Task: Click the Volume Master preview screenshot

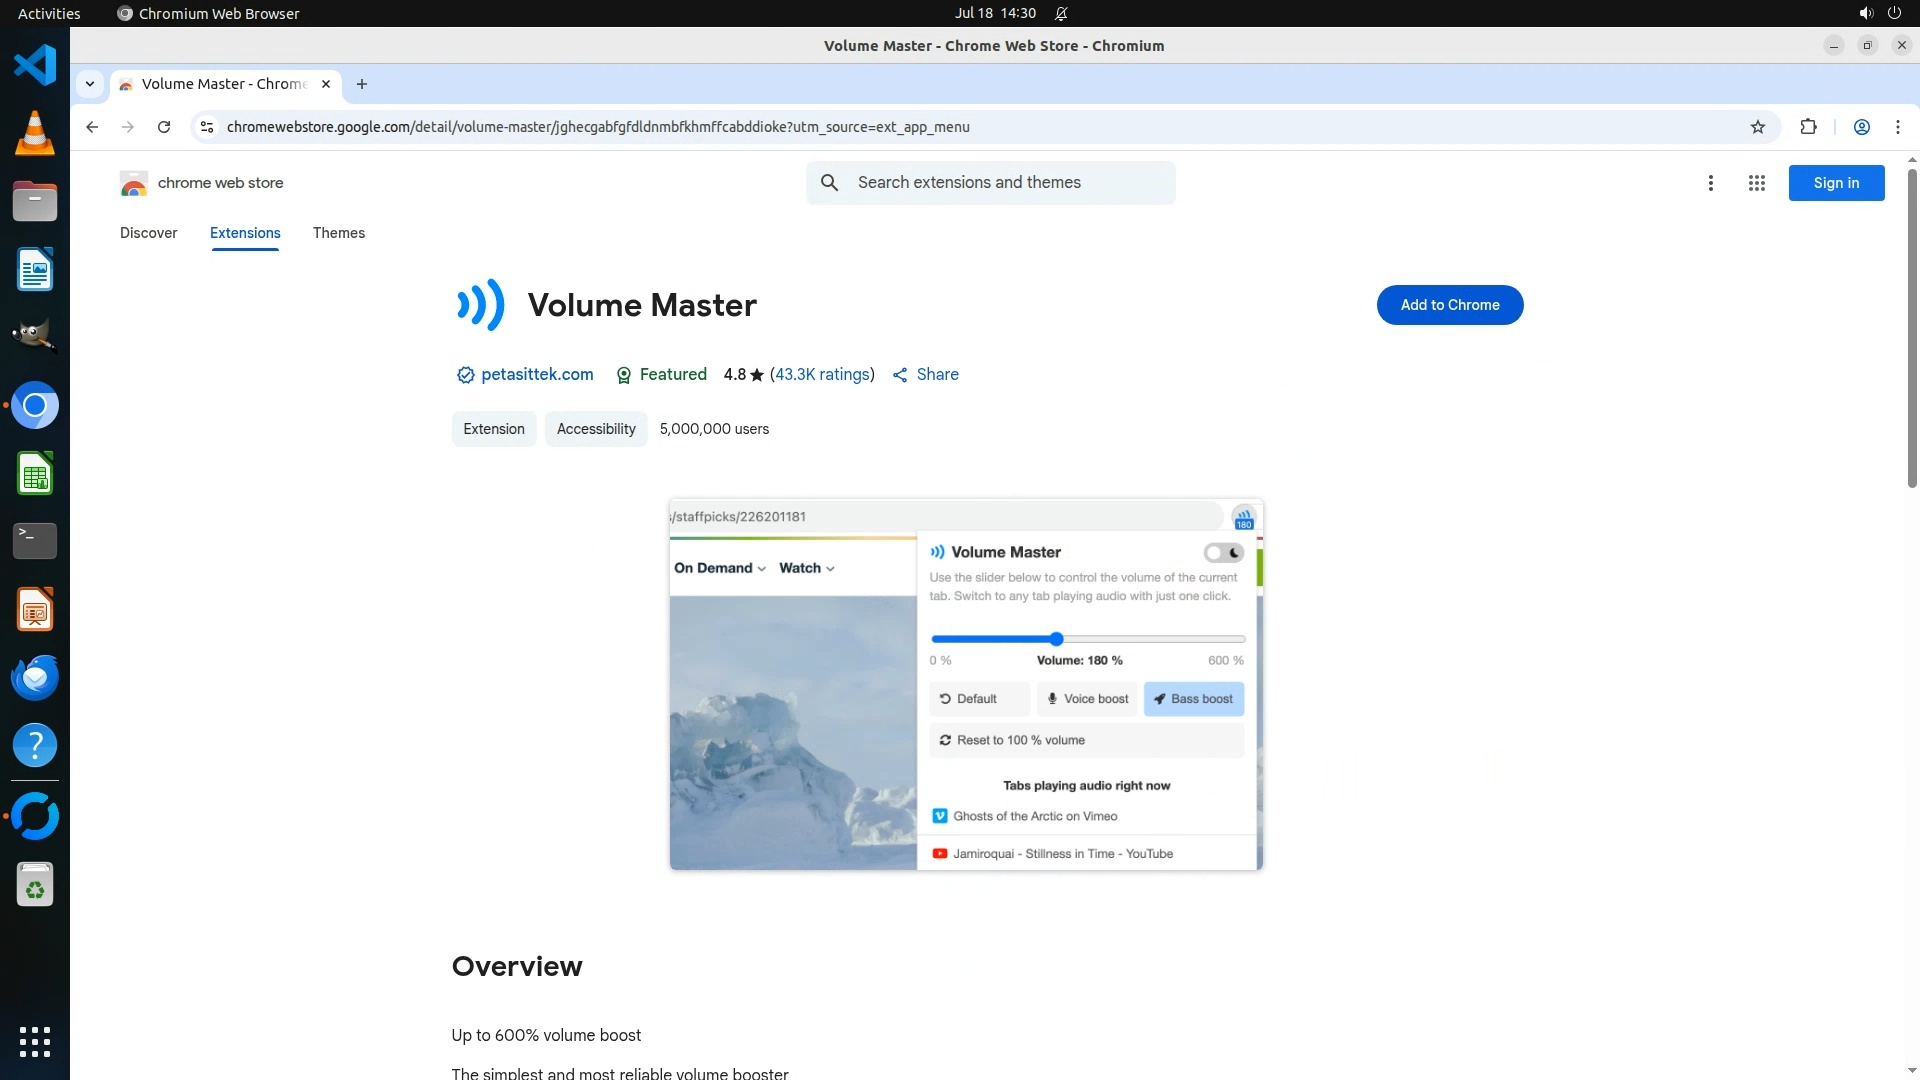Action: pos(965,685)
